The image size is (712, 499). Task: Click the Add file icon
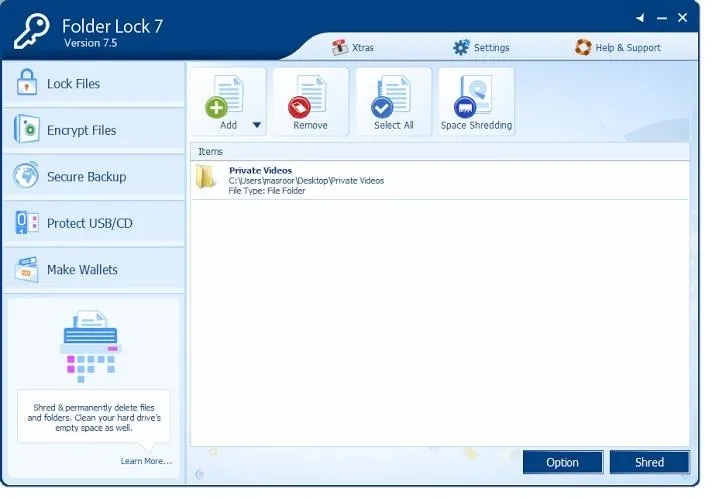[224, 97]
